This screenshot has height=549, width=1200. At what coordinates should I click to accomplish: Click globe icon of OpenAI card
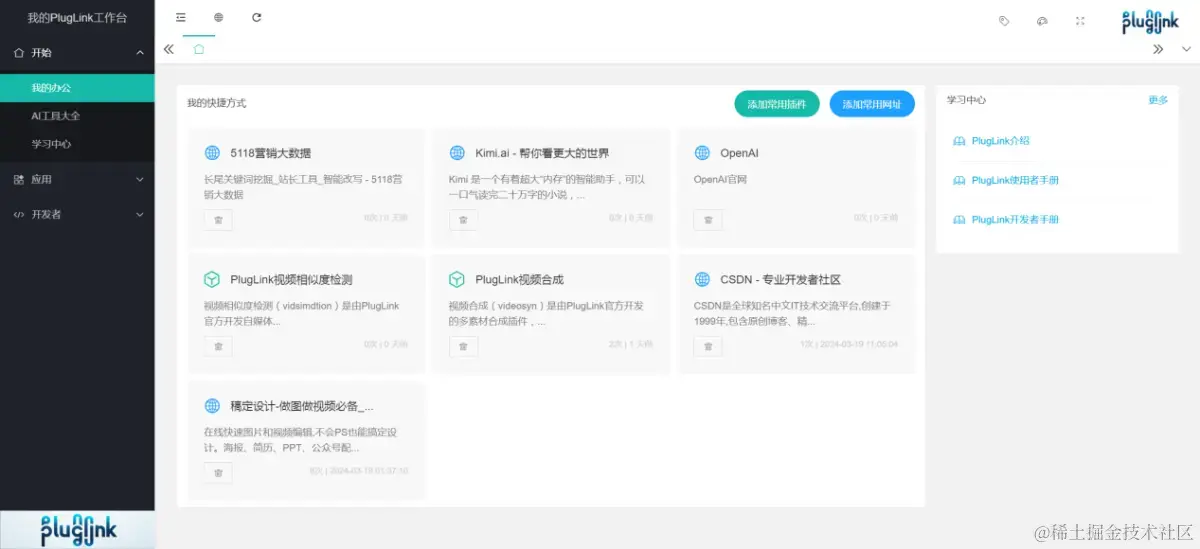[702, 153]
